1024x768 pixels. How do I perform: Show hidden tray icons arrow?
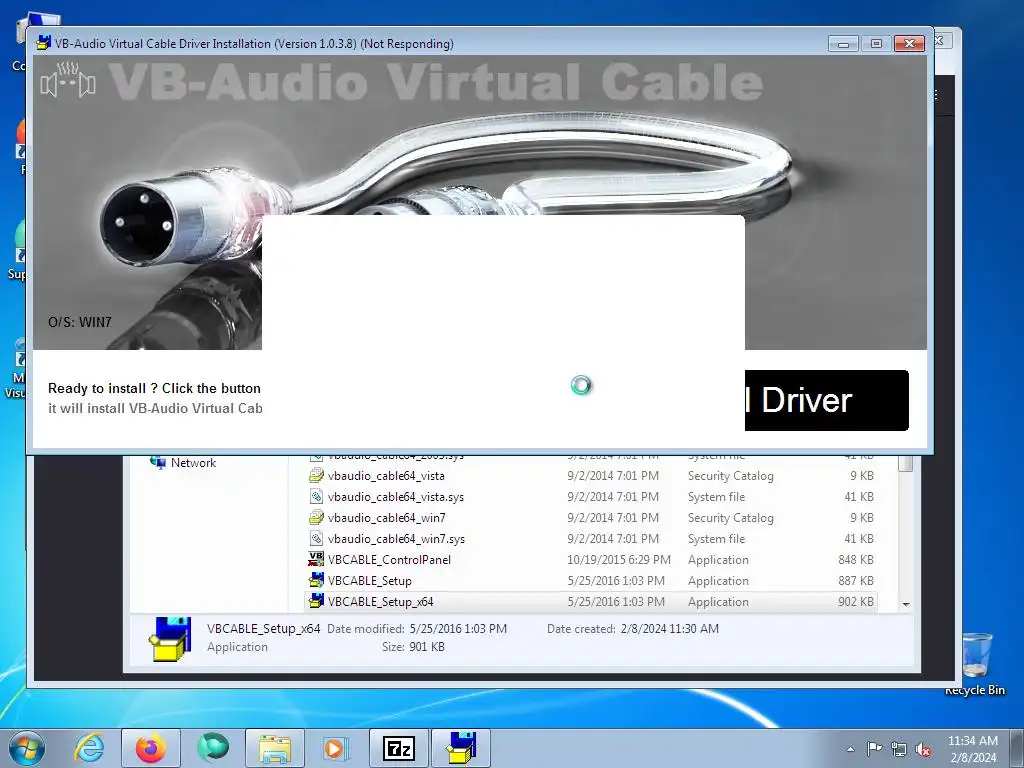pyautogui.click(x=850, y=749)
